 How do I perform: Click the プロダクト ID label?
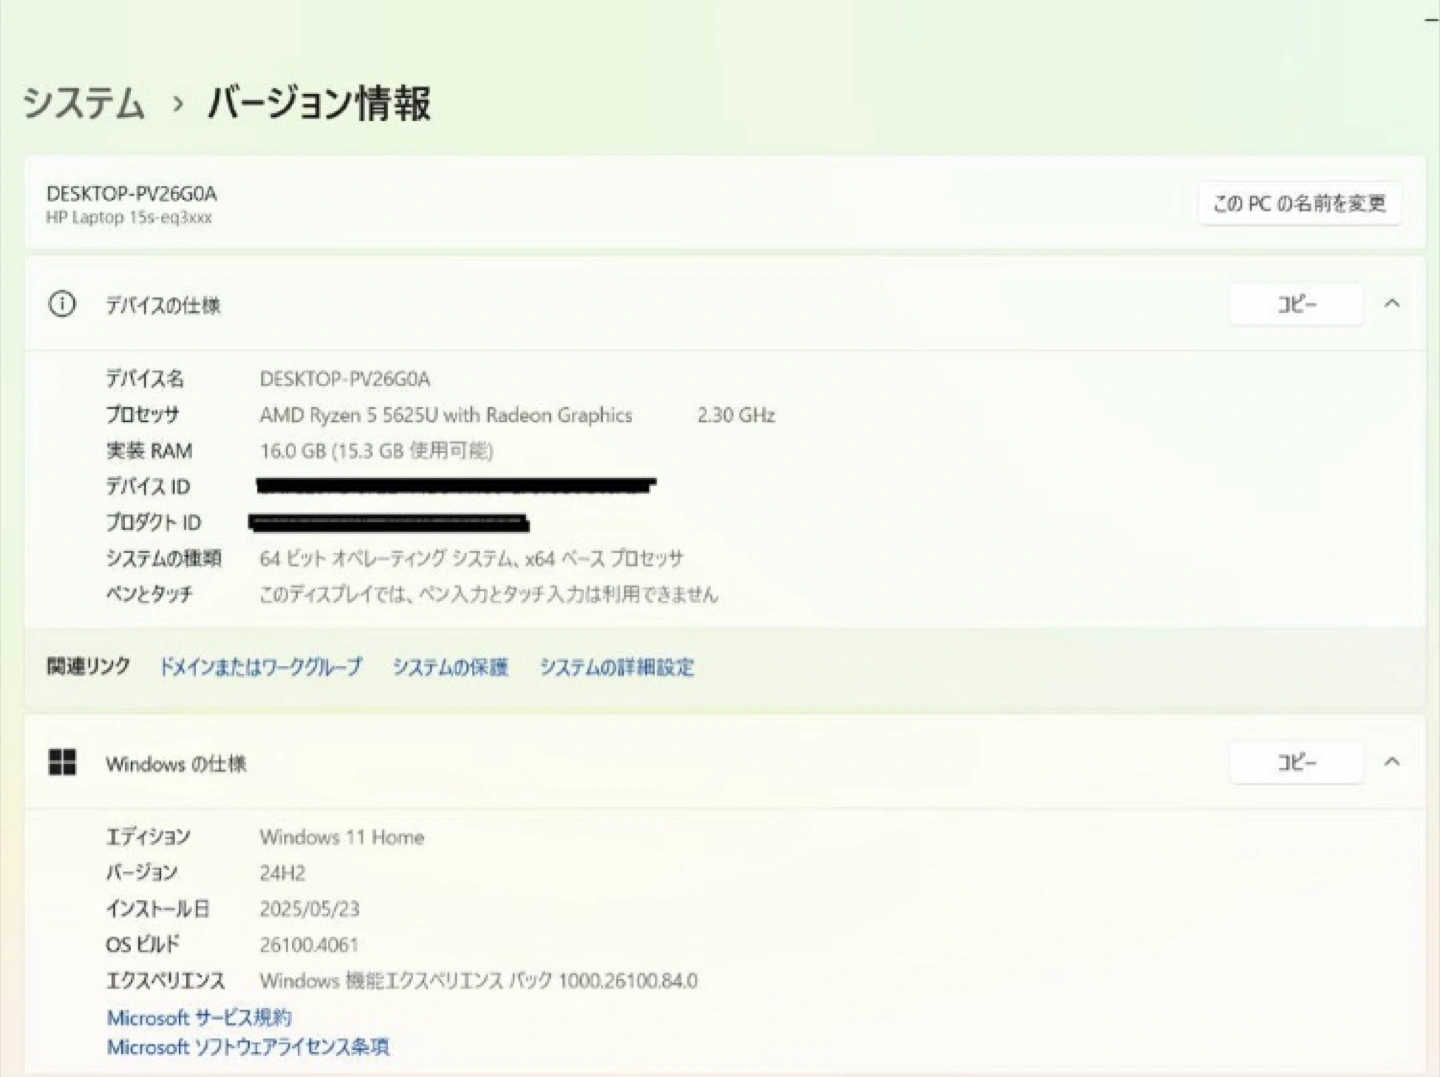click(154, 522)
